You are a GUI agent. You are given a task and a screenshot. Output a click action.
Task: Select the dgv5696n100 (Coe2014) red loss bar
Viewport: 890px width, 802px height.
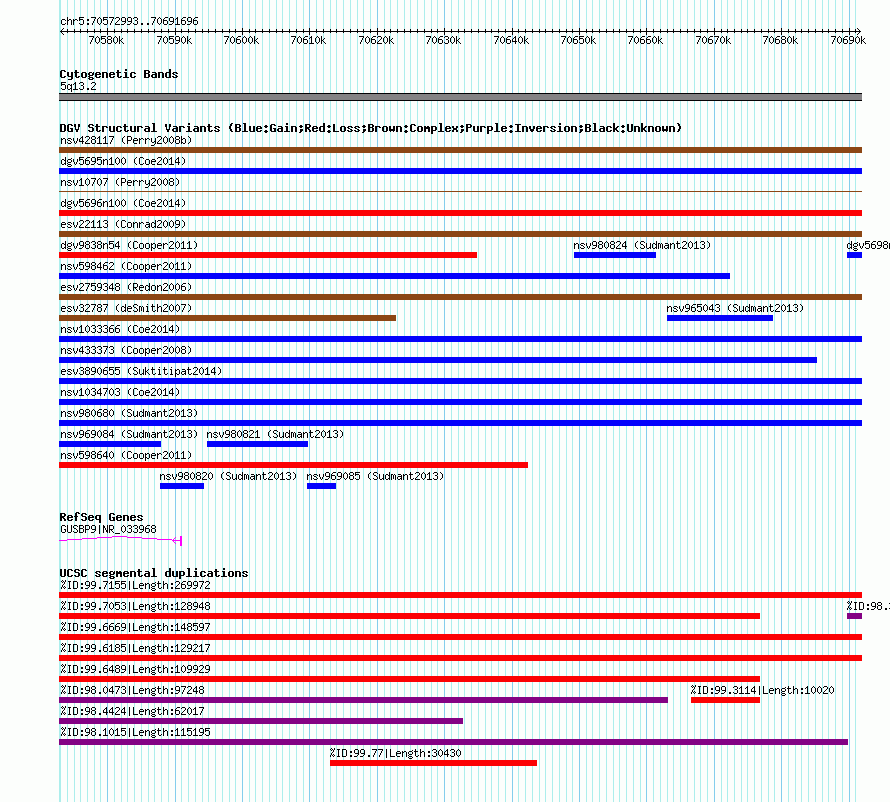click(x=460, y=213)
